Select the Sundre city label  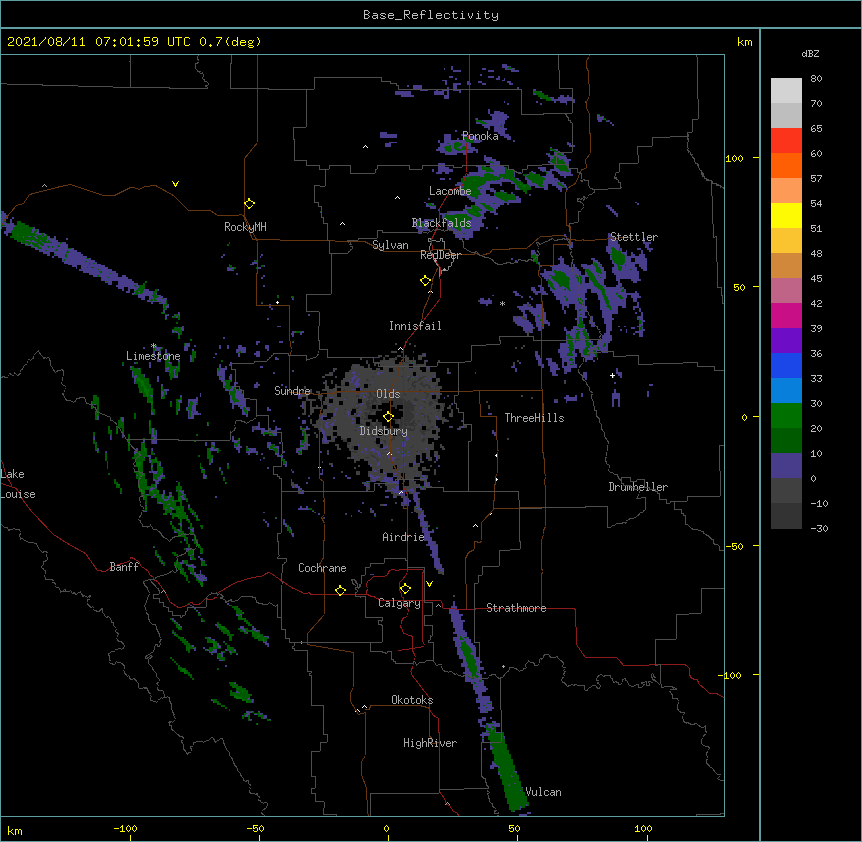[x=292, y=391]
